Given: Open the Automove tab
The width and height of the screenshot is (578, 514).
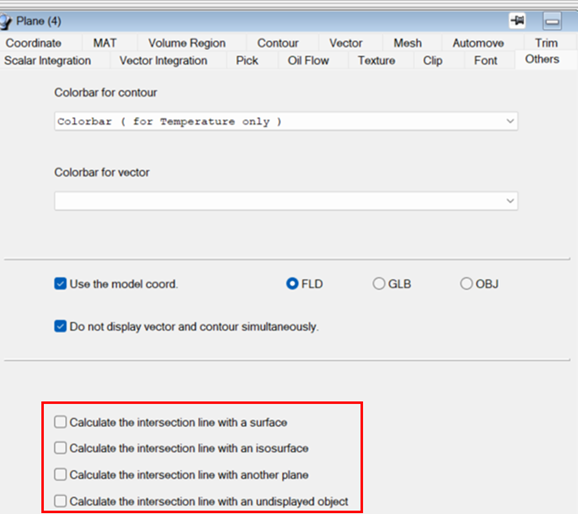Looking at the screenshot, I should click(478, 43).
